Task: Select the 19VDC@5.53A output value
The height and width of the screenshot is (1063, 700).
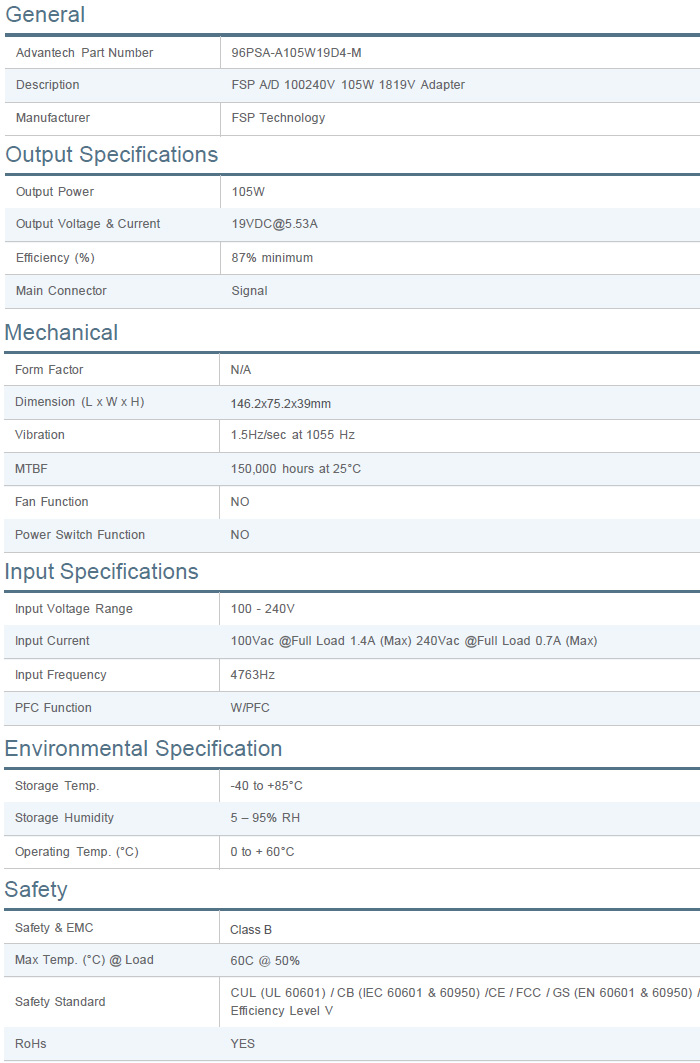Action: pyautogui.click(x=274, y=224)
